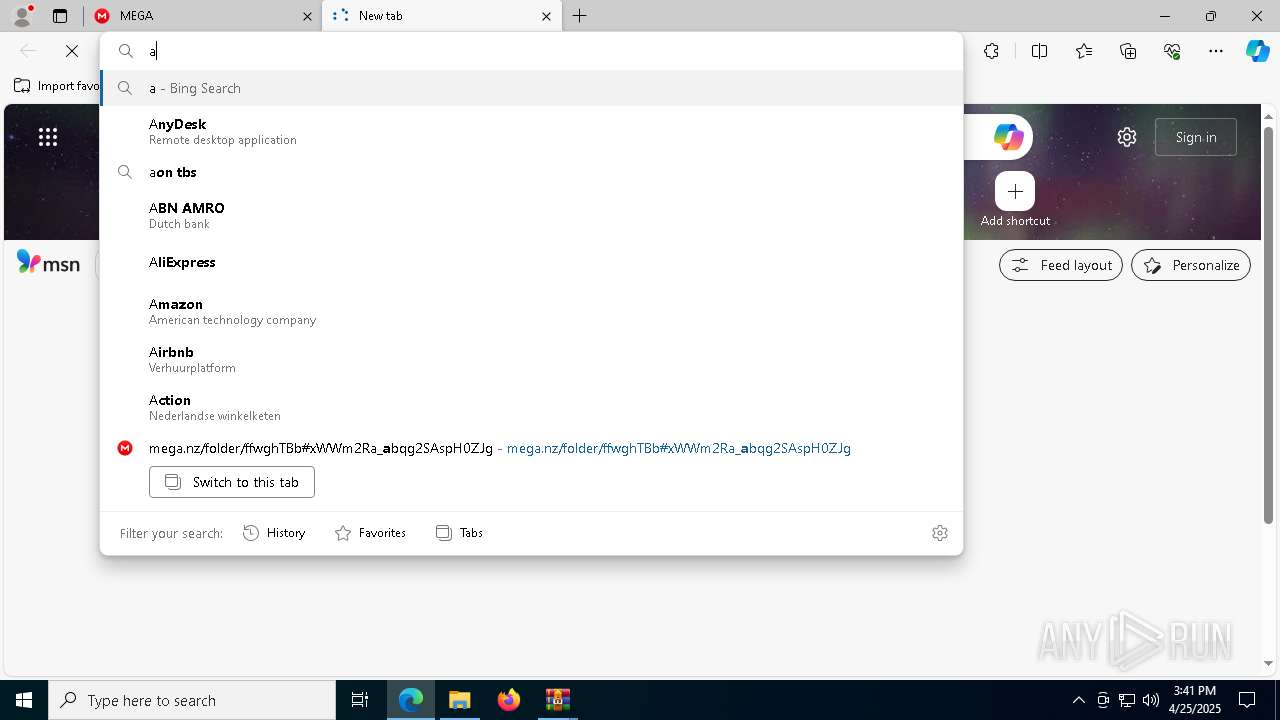The image size is (1280, 720).
Task: Stop loading the page
Action: pyautogui.click(x=72, y=51)
